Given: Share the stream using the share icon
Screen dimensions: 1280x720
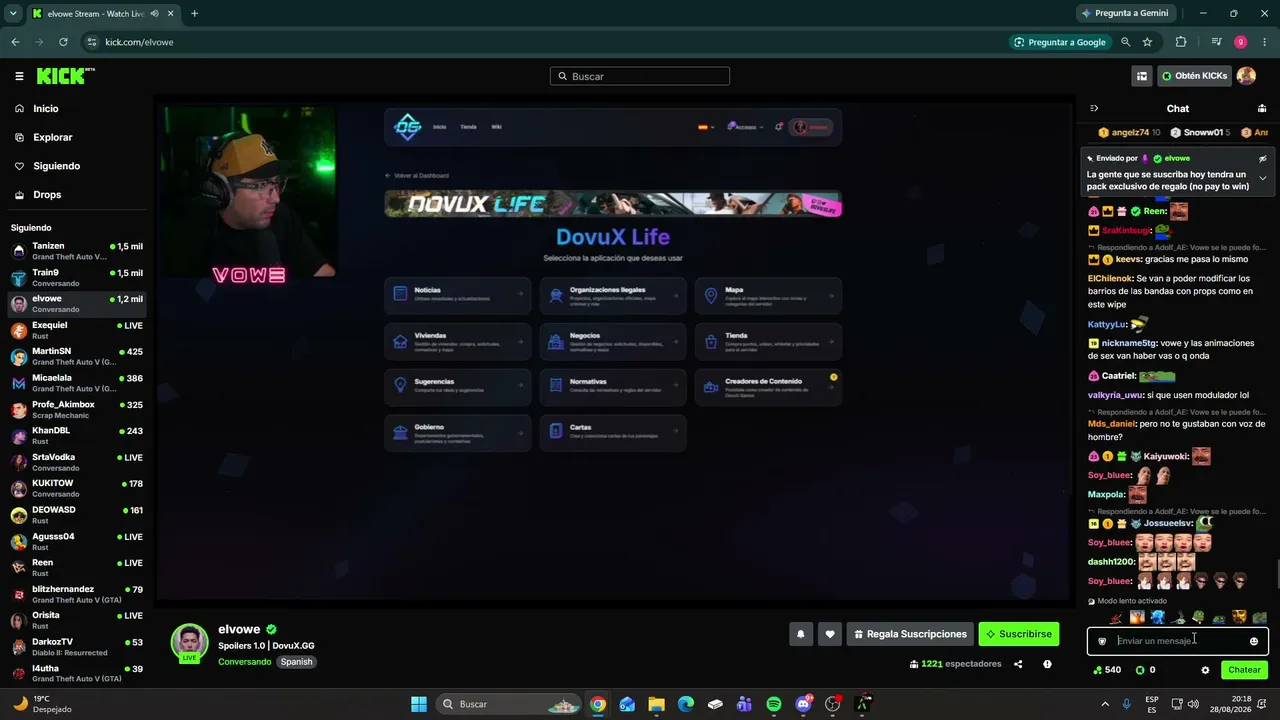Looking at the screenshot, I should (x=1018, y=664).
